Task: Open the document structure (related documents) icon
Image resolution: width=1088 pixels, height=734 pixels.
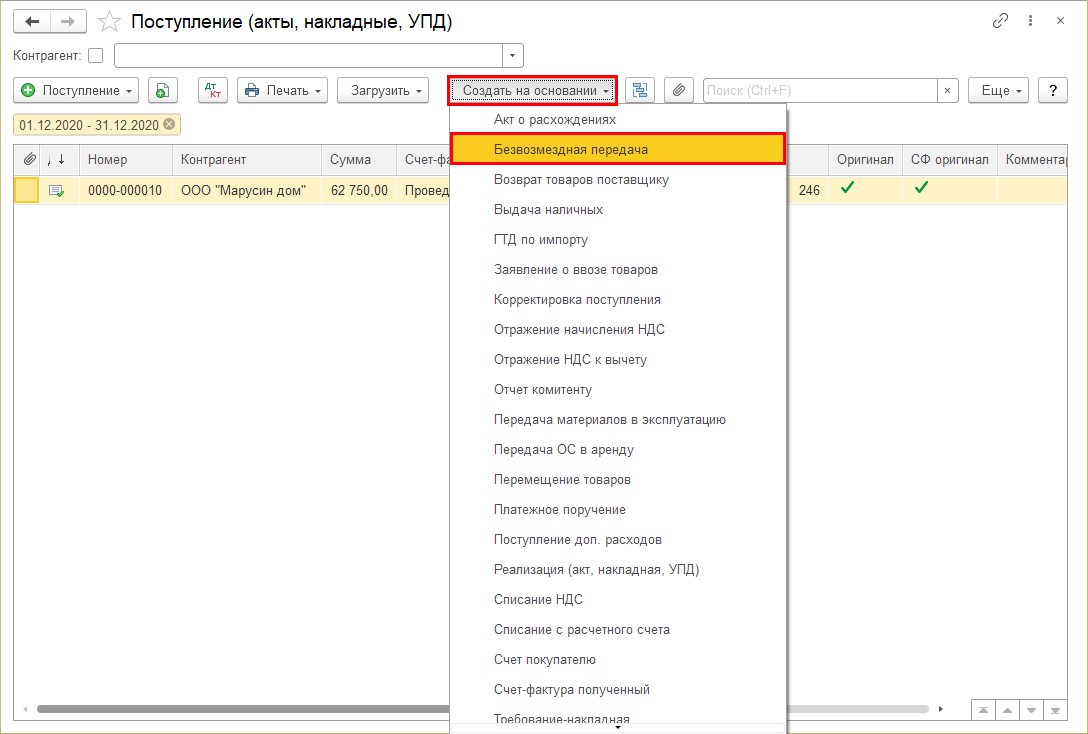Action: [640, 90]
